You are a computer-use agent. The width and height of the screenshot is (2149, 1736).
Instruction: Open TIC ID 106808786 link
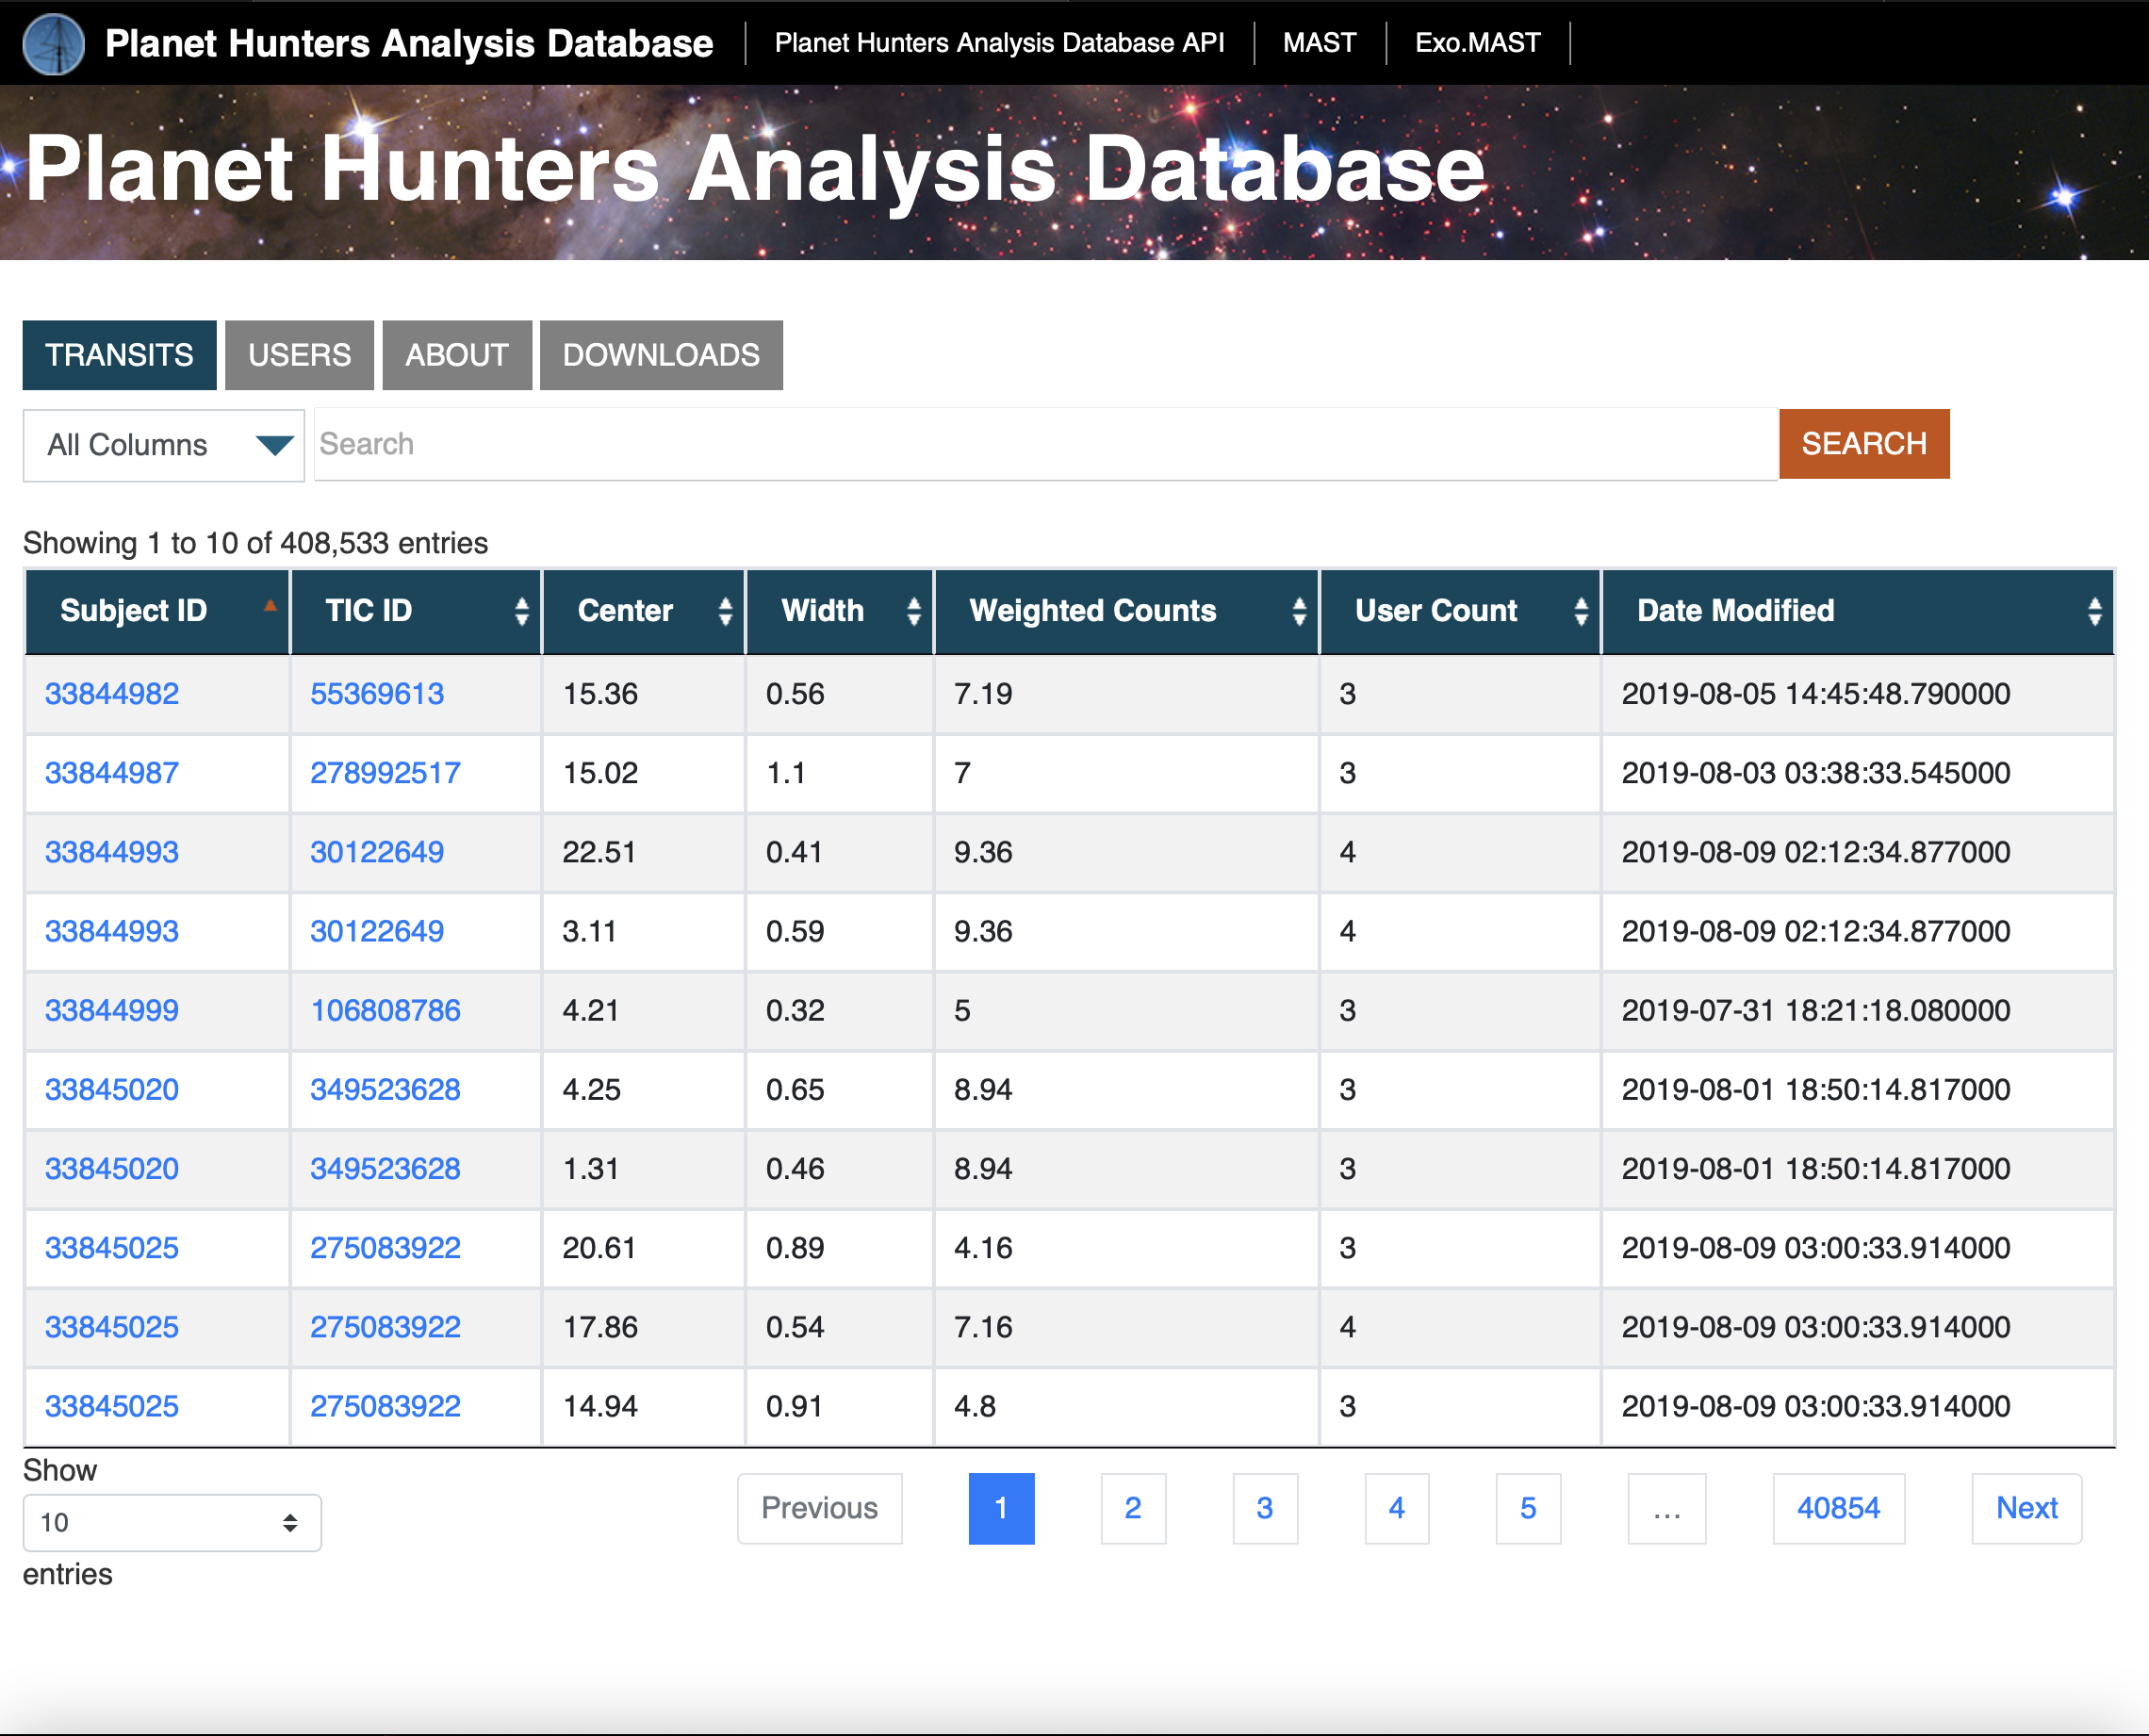coord(385,1010)
